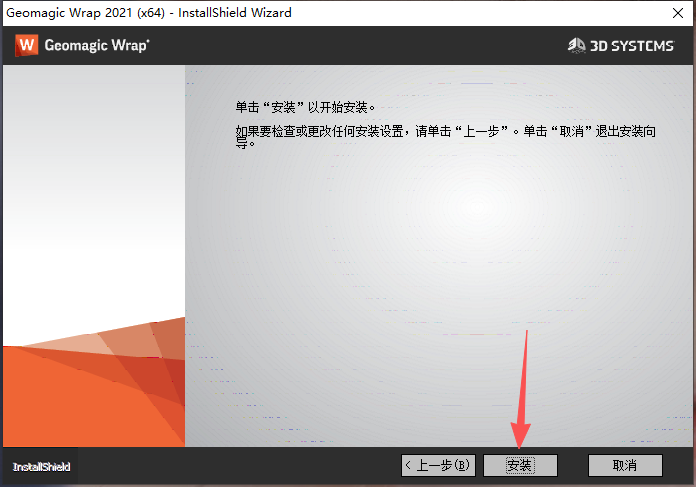Go back with the 上一步(B) button
The height and width of the screenshot is (487, 696).
pos(437,466)
